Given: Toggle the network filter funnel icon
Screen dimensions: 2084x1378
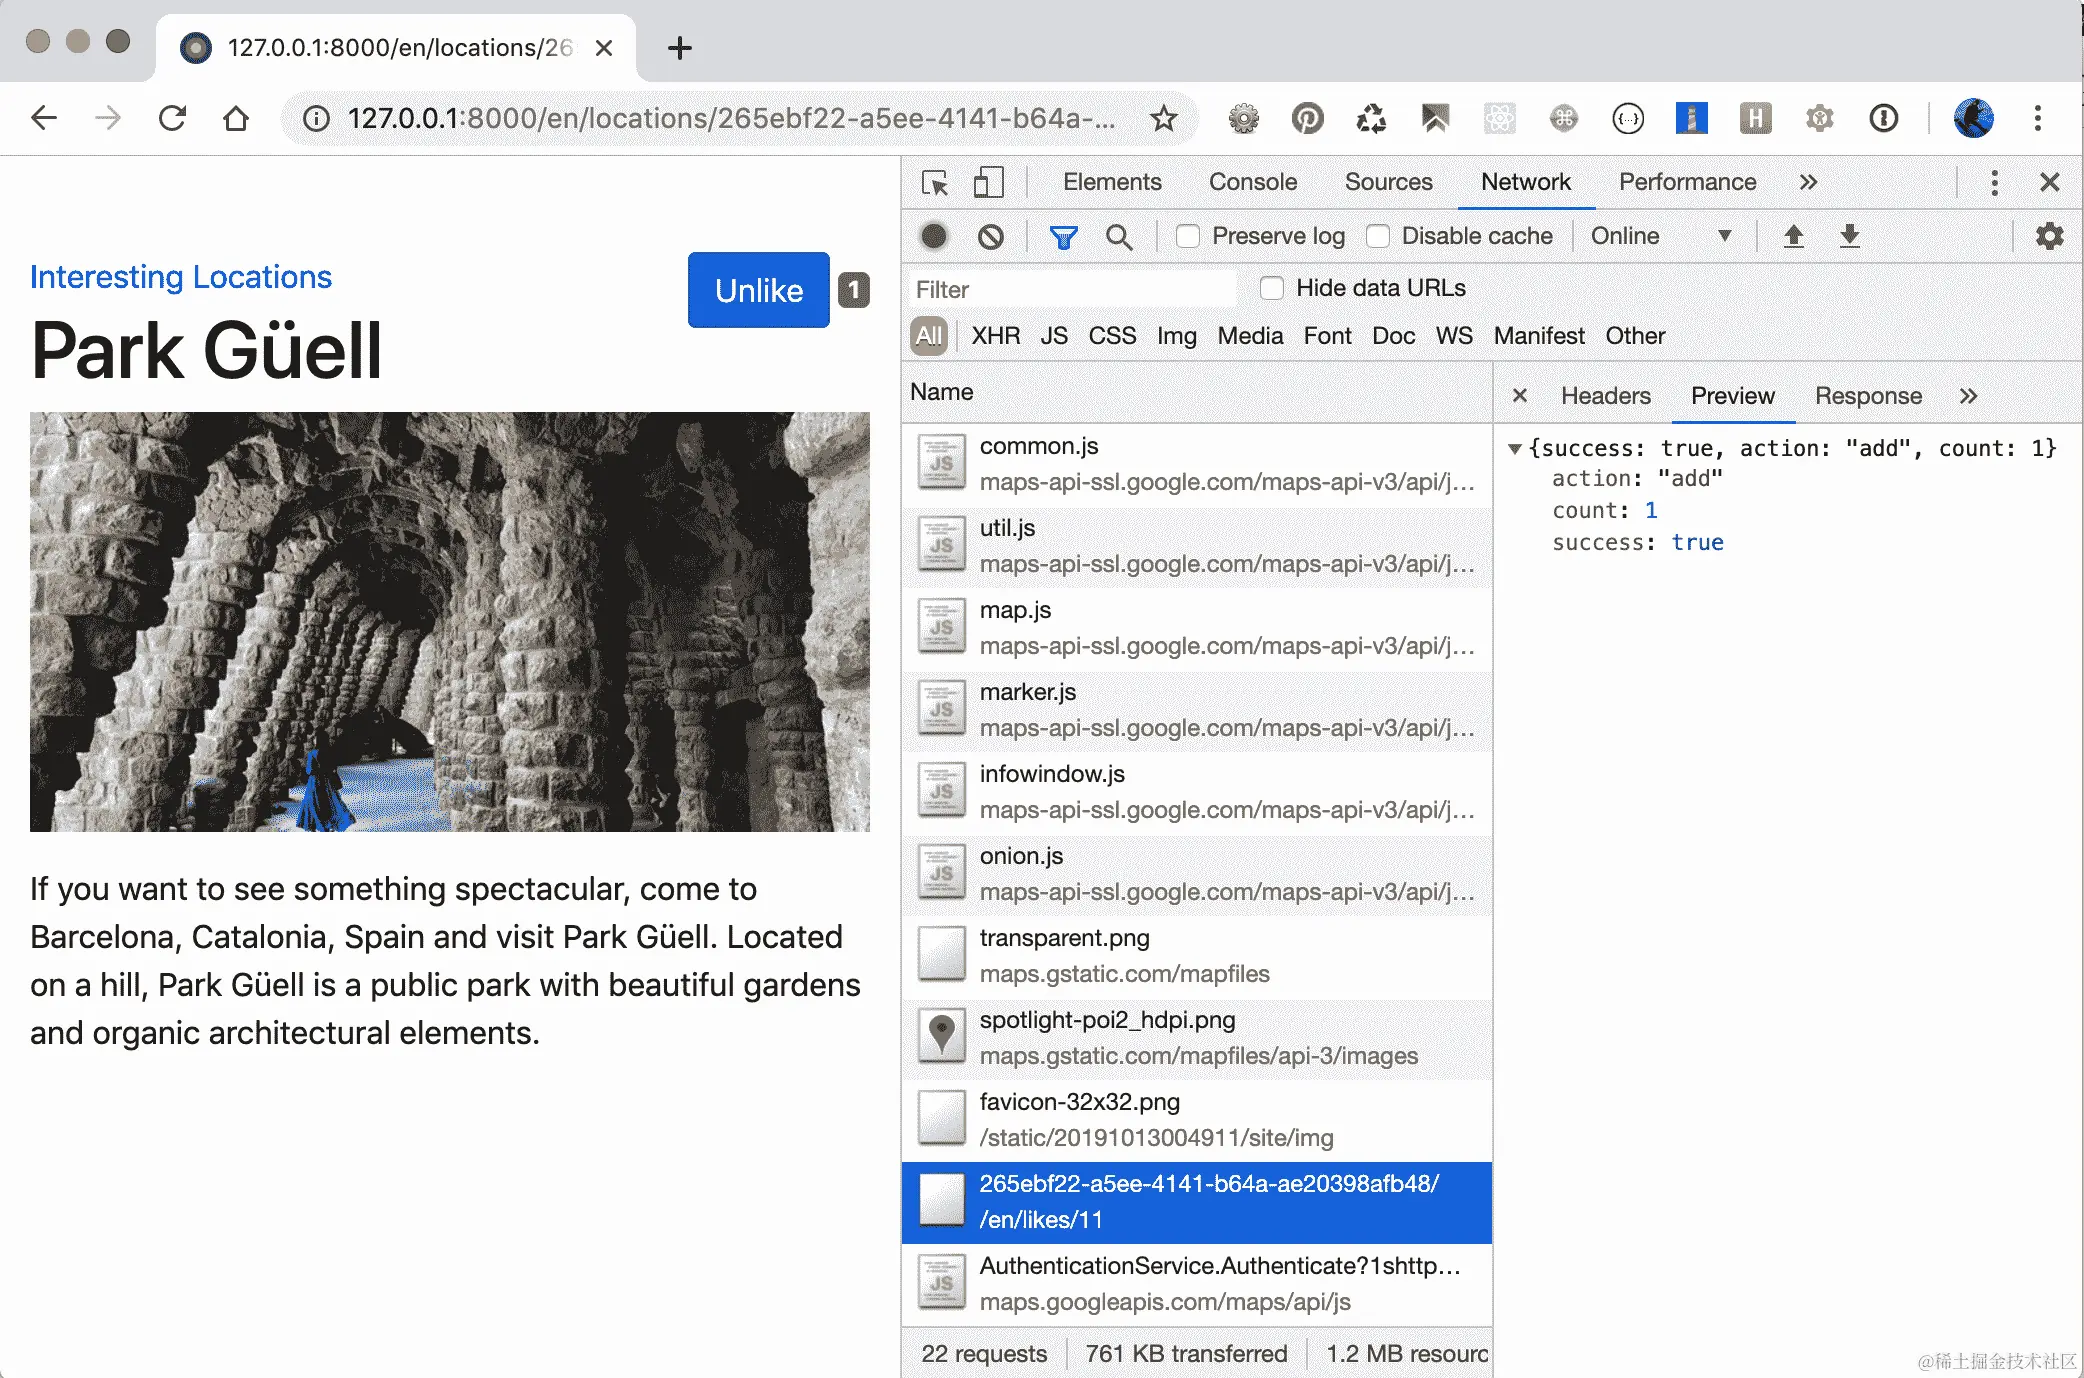Looking at the screenshot, I should point(1063,236).
